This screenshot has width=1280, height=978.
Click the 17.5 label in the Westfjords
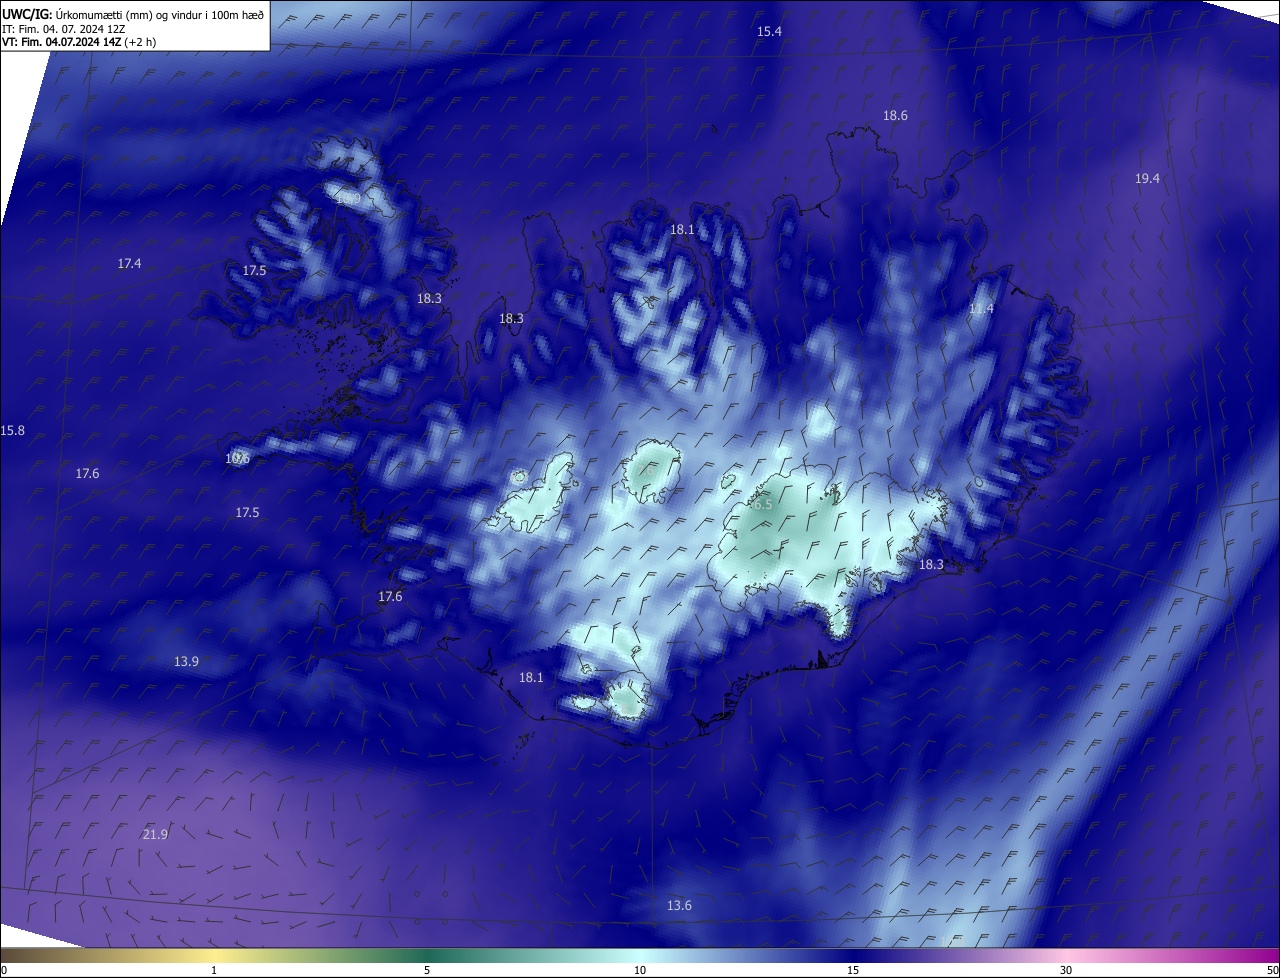254,271
